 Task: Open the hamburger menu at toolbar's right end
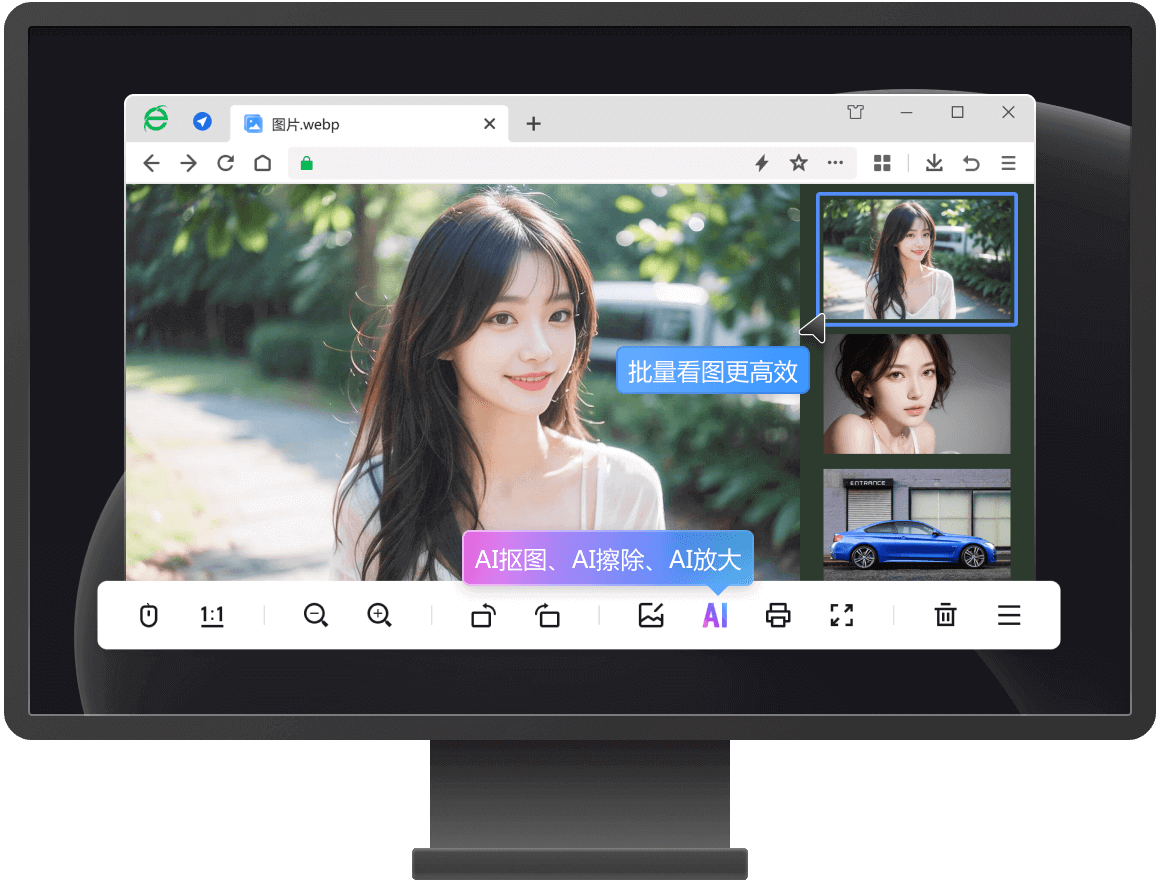[x=1009, y=615]
